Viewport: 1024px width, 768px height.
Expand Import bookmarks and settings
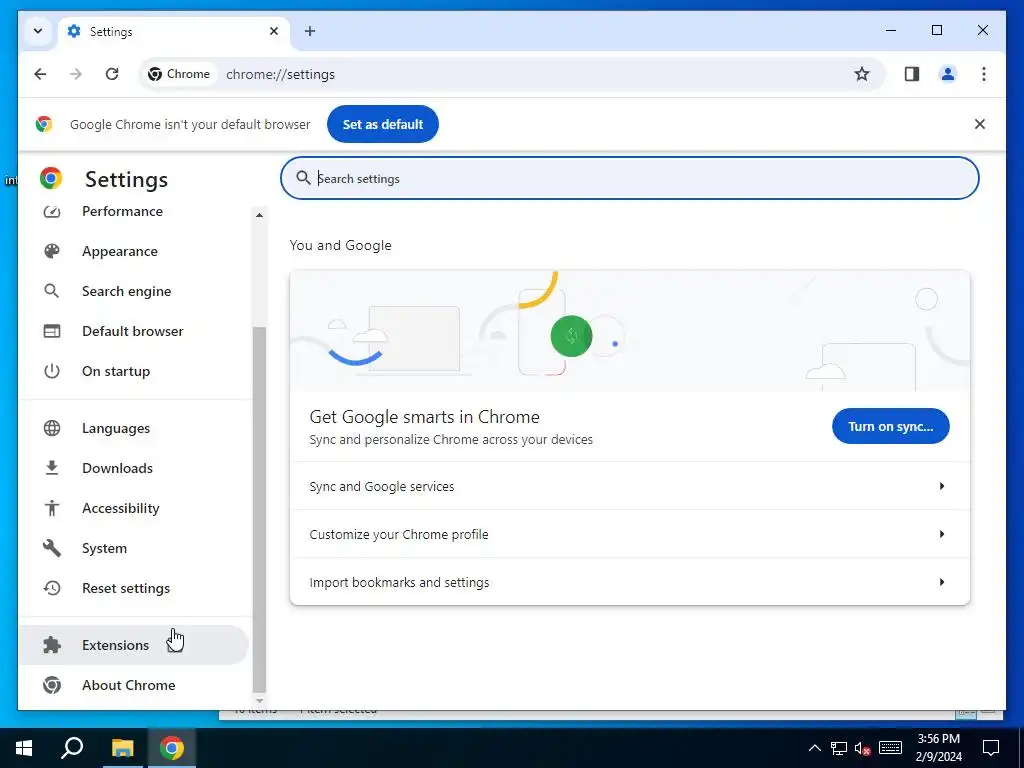(x=630, y=582)
